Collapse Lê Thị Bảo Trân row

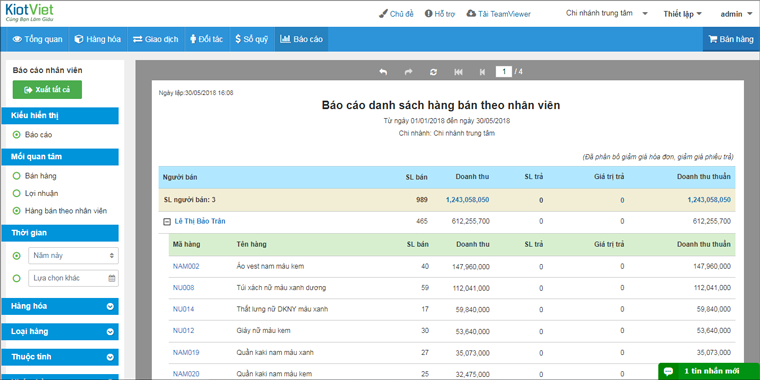(167, 222)
